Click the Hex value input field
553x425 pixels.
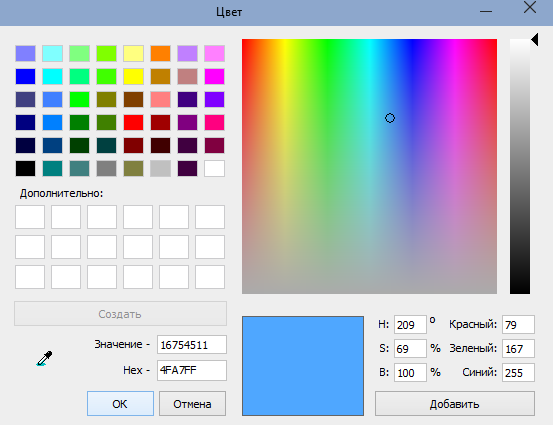pyautogui.click(x=192, y=370)
